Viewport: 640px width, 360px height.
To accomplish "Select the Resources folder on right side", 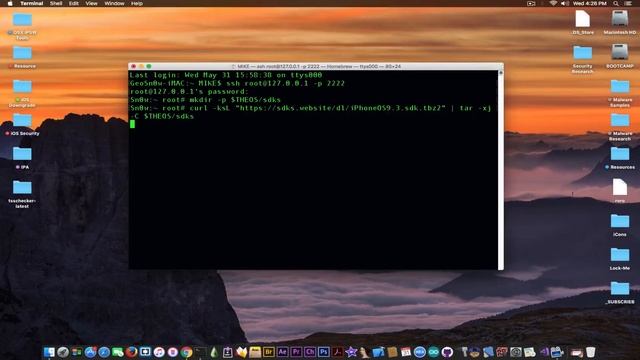I will click(x=620, y=158).
